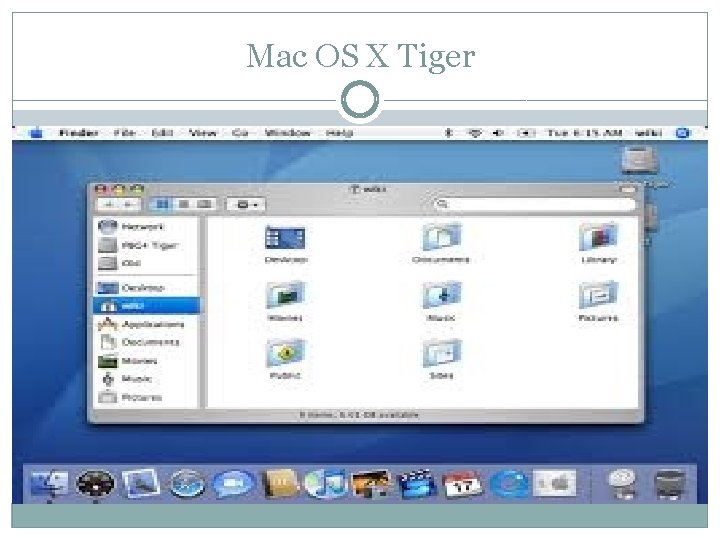Viewport: 720px width, 540px height.
Task: Select Applications in the Finder sidebar
Action: [141, 324]
